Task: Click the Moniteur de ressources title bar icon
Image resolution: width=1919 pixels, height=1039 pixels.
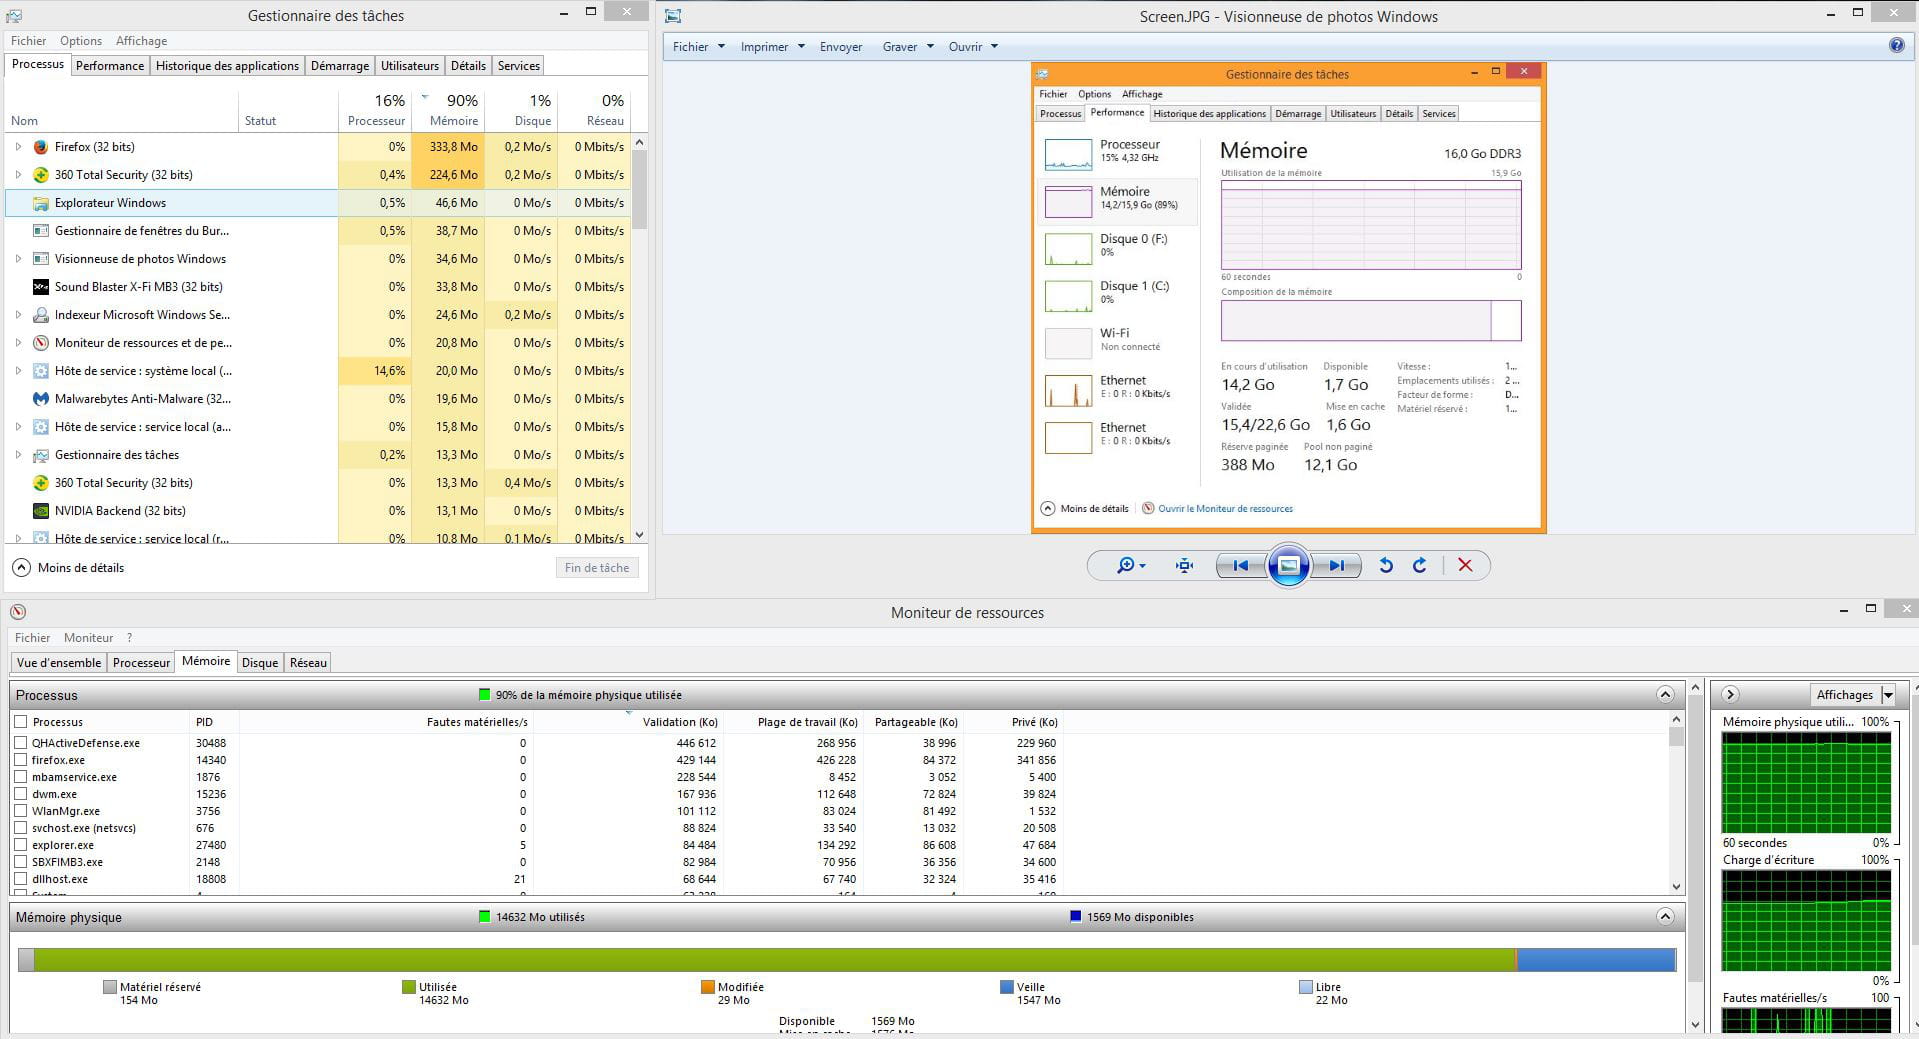Action: (x=18, y=612)
